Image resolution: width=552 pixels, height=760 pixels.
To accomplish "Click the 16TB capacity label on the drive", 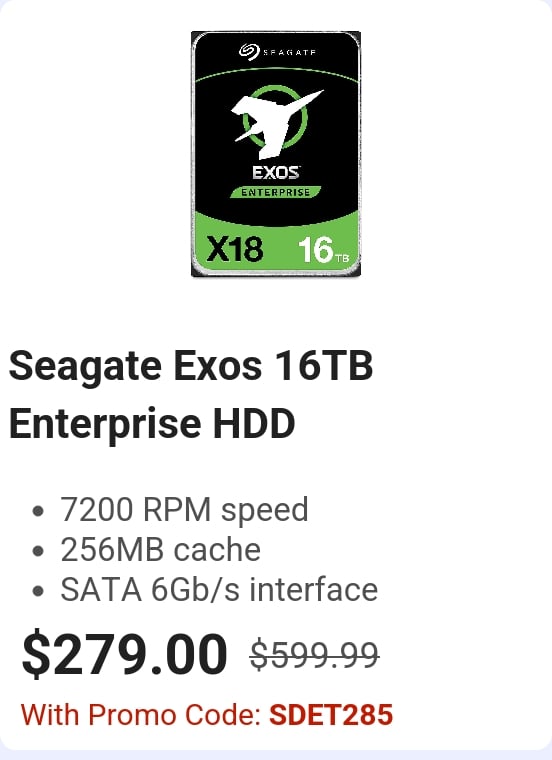I will tap(323, 250).
